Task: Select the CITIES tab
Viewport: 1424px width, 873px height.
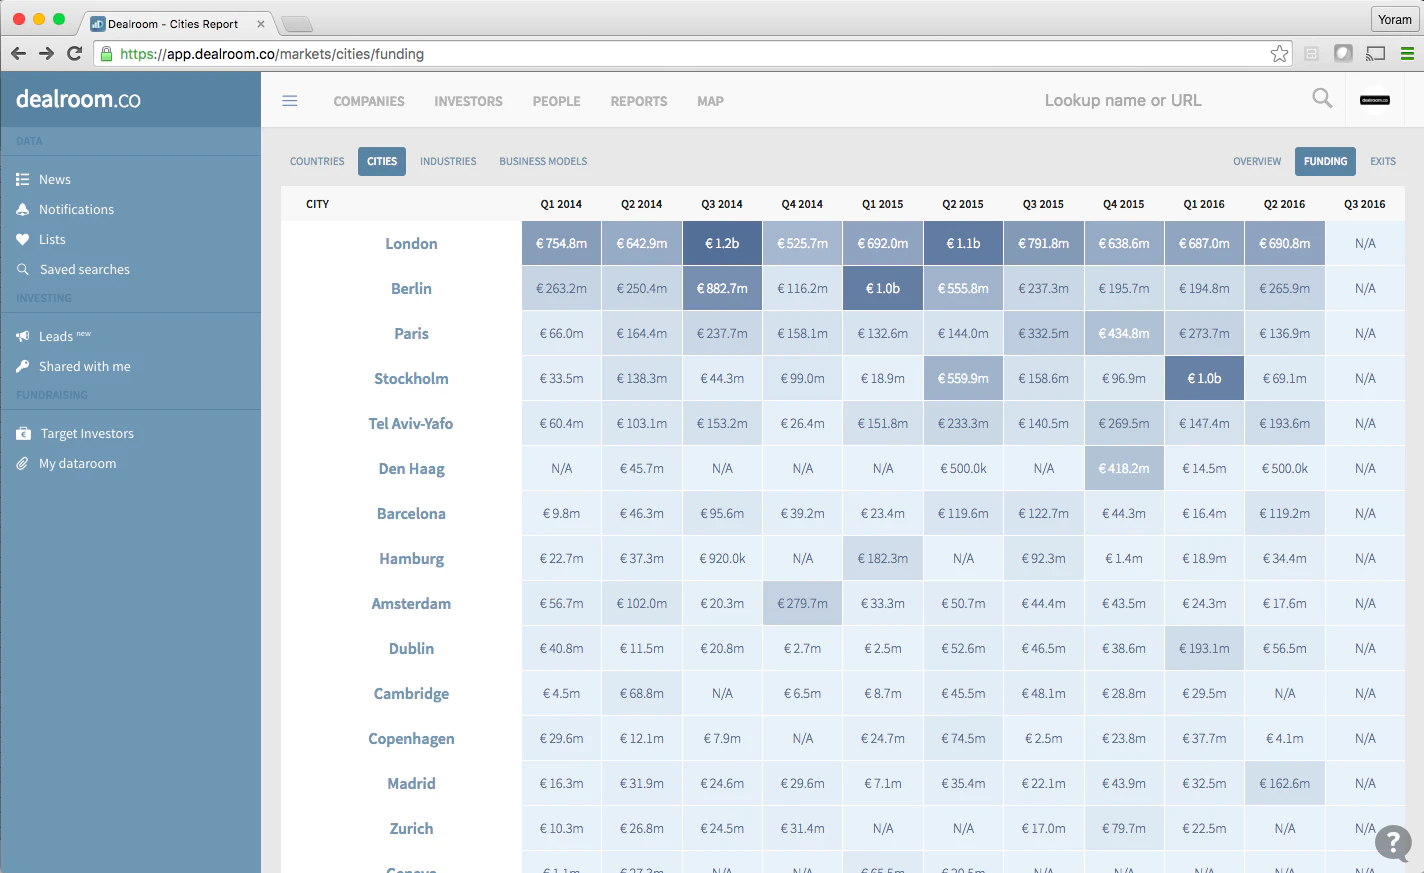Action: [x=382, y=161]
